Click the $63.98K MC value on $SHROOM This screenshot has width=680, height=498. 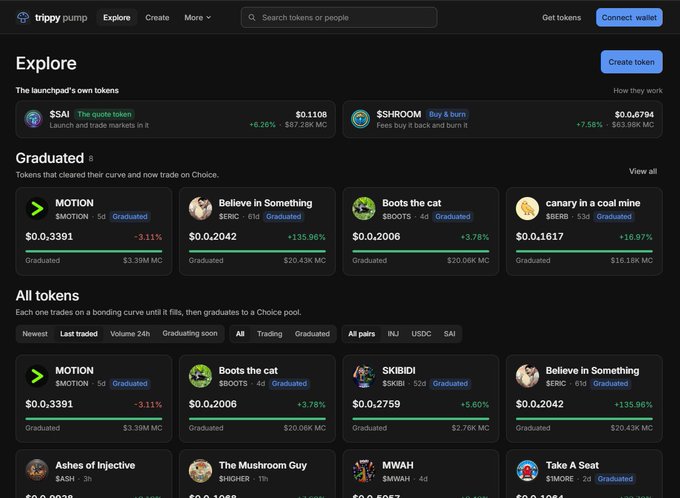632,125
